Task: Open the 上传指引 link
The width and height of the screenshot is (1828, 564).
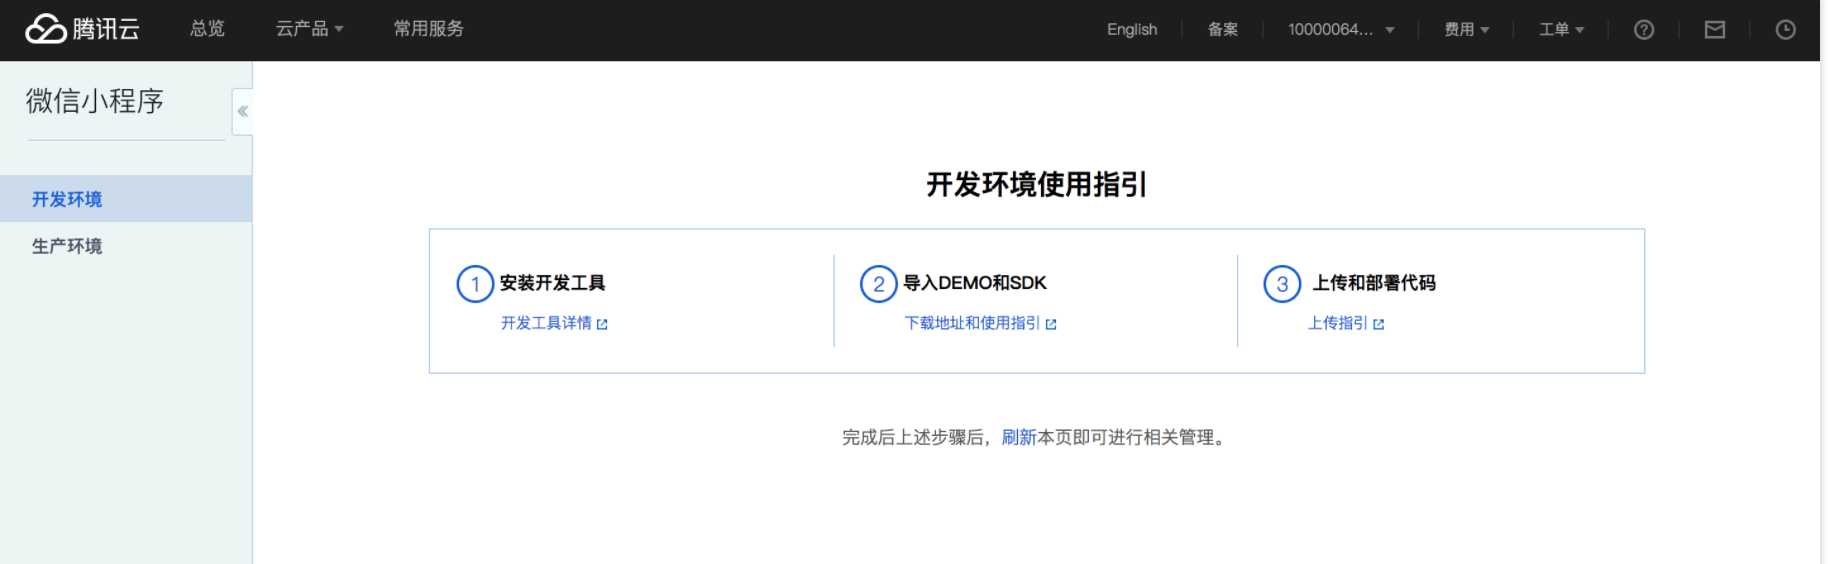Action: pos(1338,323)
